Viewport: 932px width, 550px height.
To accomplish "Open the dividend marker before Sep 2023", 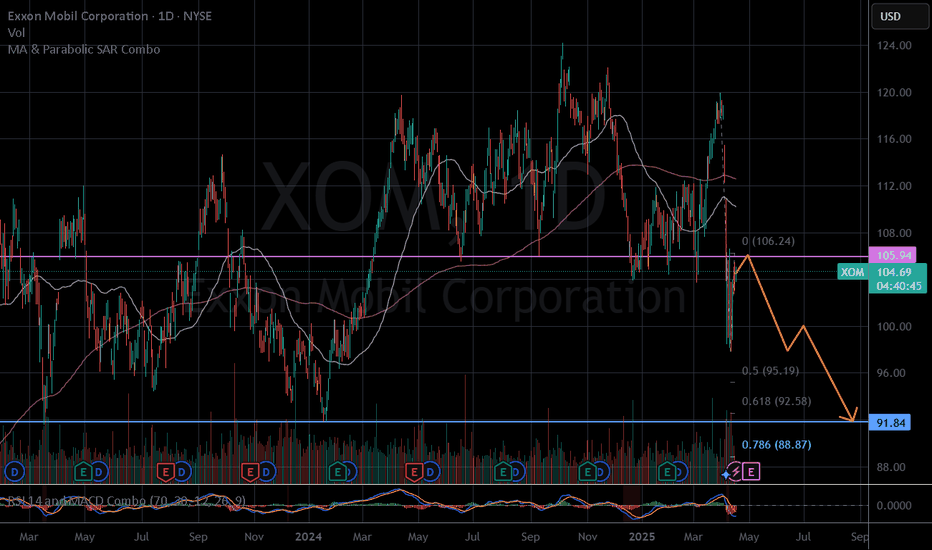I will click(181, 473).
